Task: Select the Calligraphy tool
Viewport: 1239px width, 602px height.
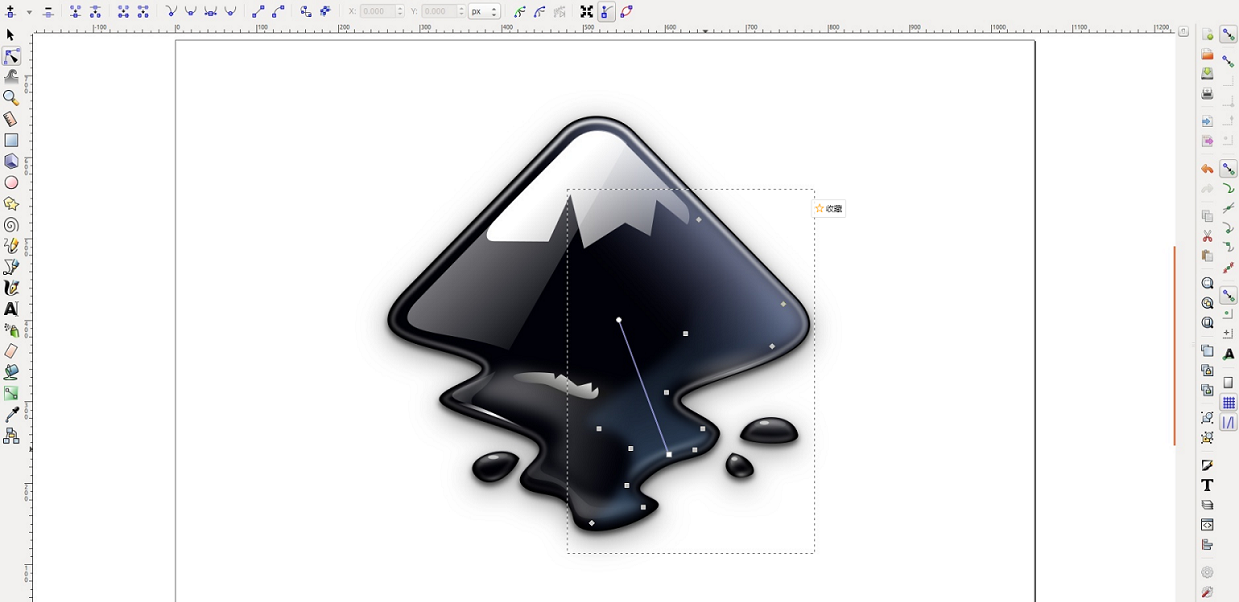Action: click(x=11, y=288)
